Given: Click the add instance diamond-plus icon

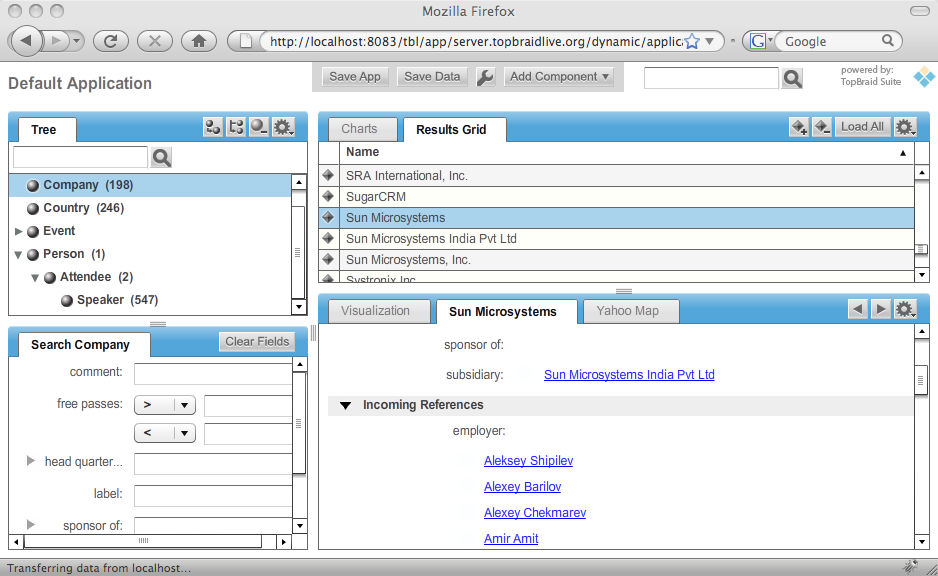Looking at the screenshot, I should click(x=799, y=127).
